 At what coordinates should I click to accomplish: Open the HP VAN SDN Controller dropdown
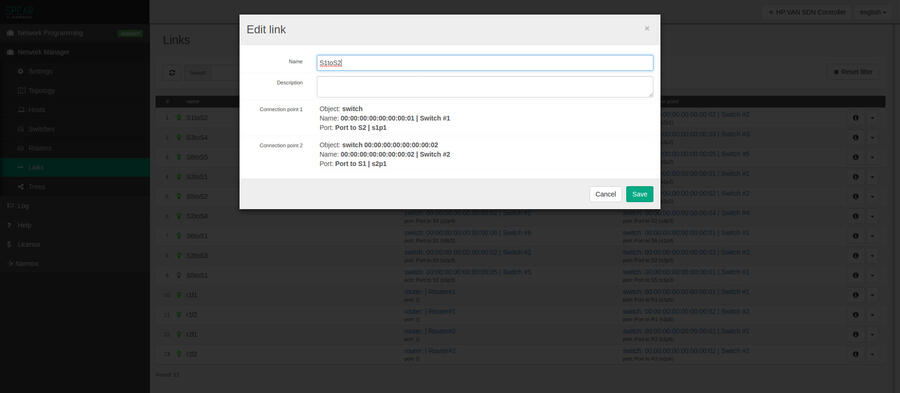click(807, 12)
